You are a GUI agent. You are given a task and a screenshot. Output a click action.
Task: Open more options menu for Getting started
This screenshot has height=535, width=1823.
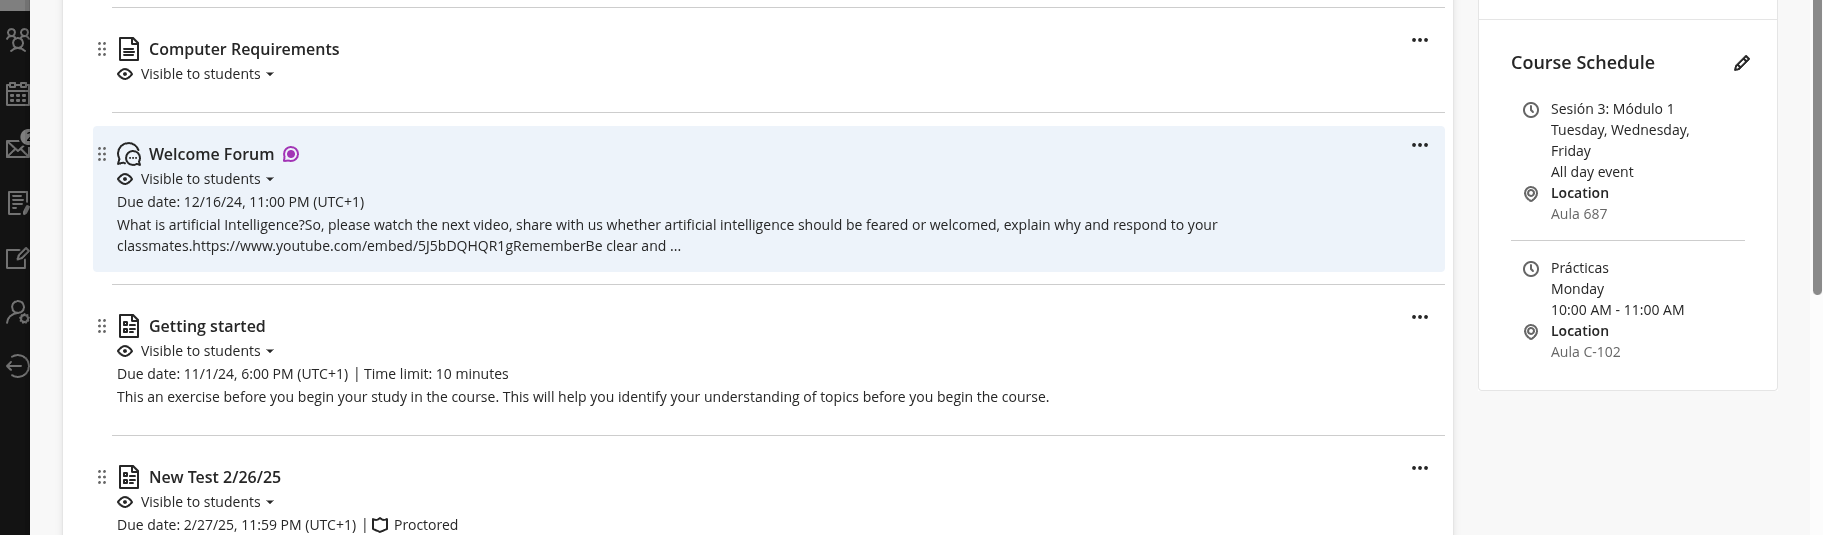(x=1419, y=317)
